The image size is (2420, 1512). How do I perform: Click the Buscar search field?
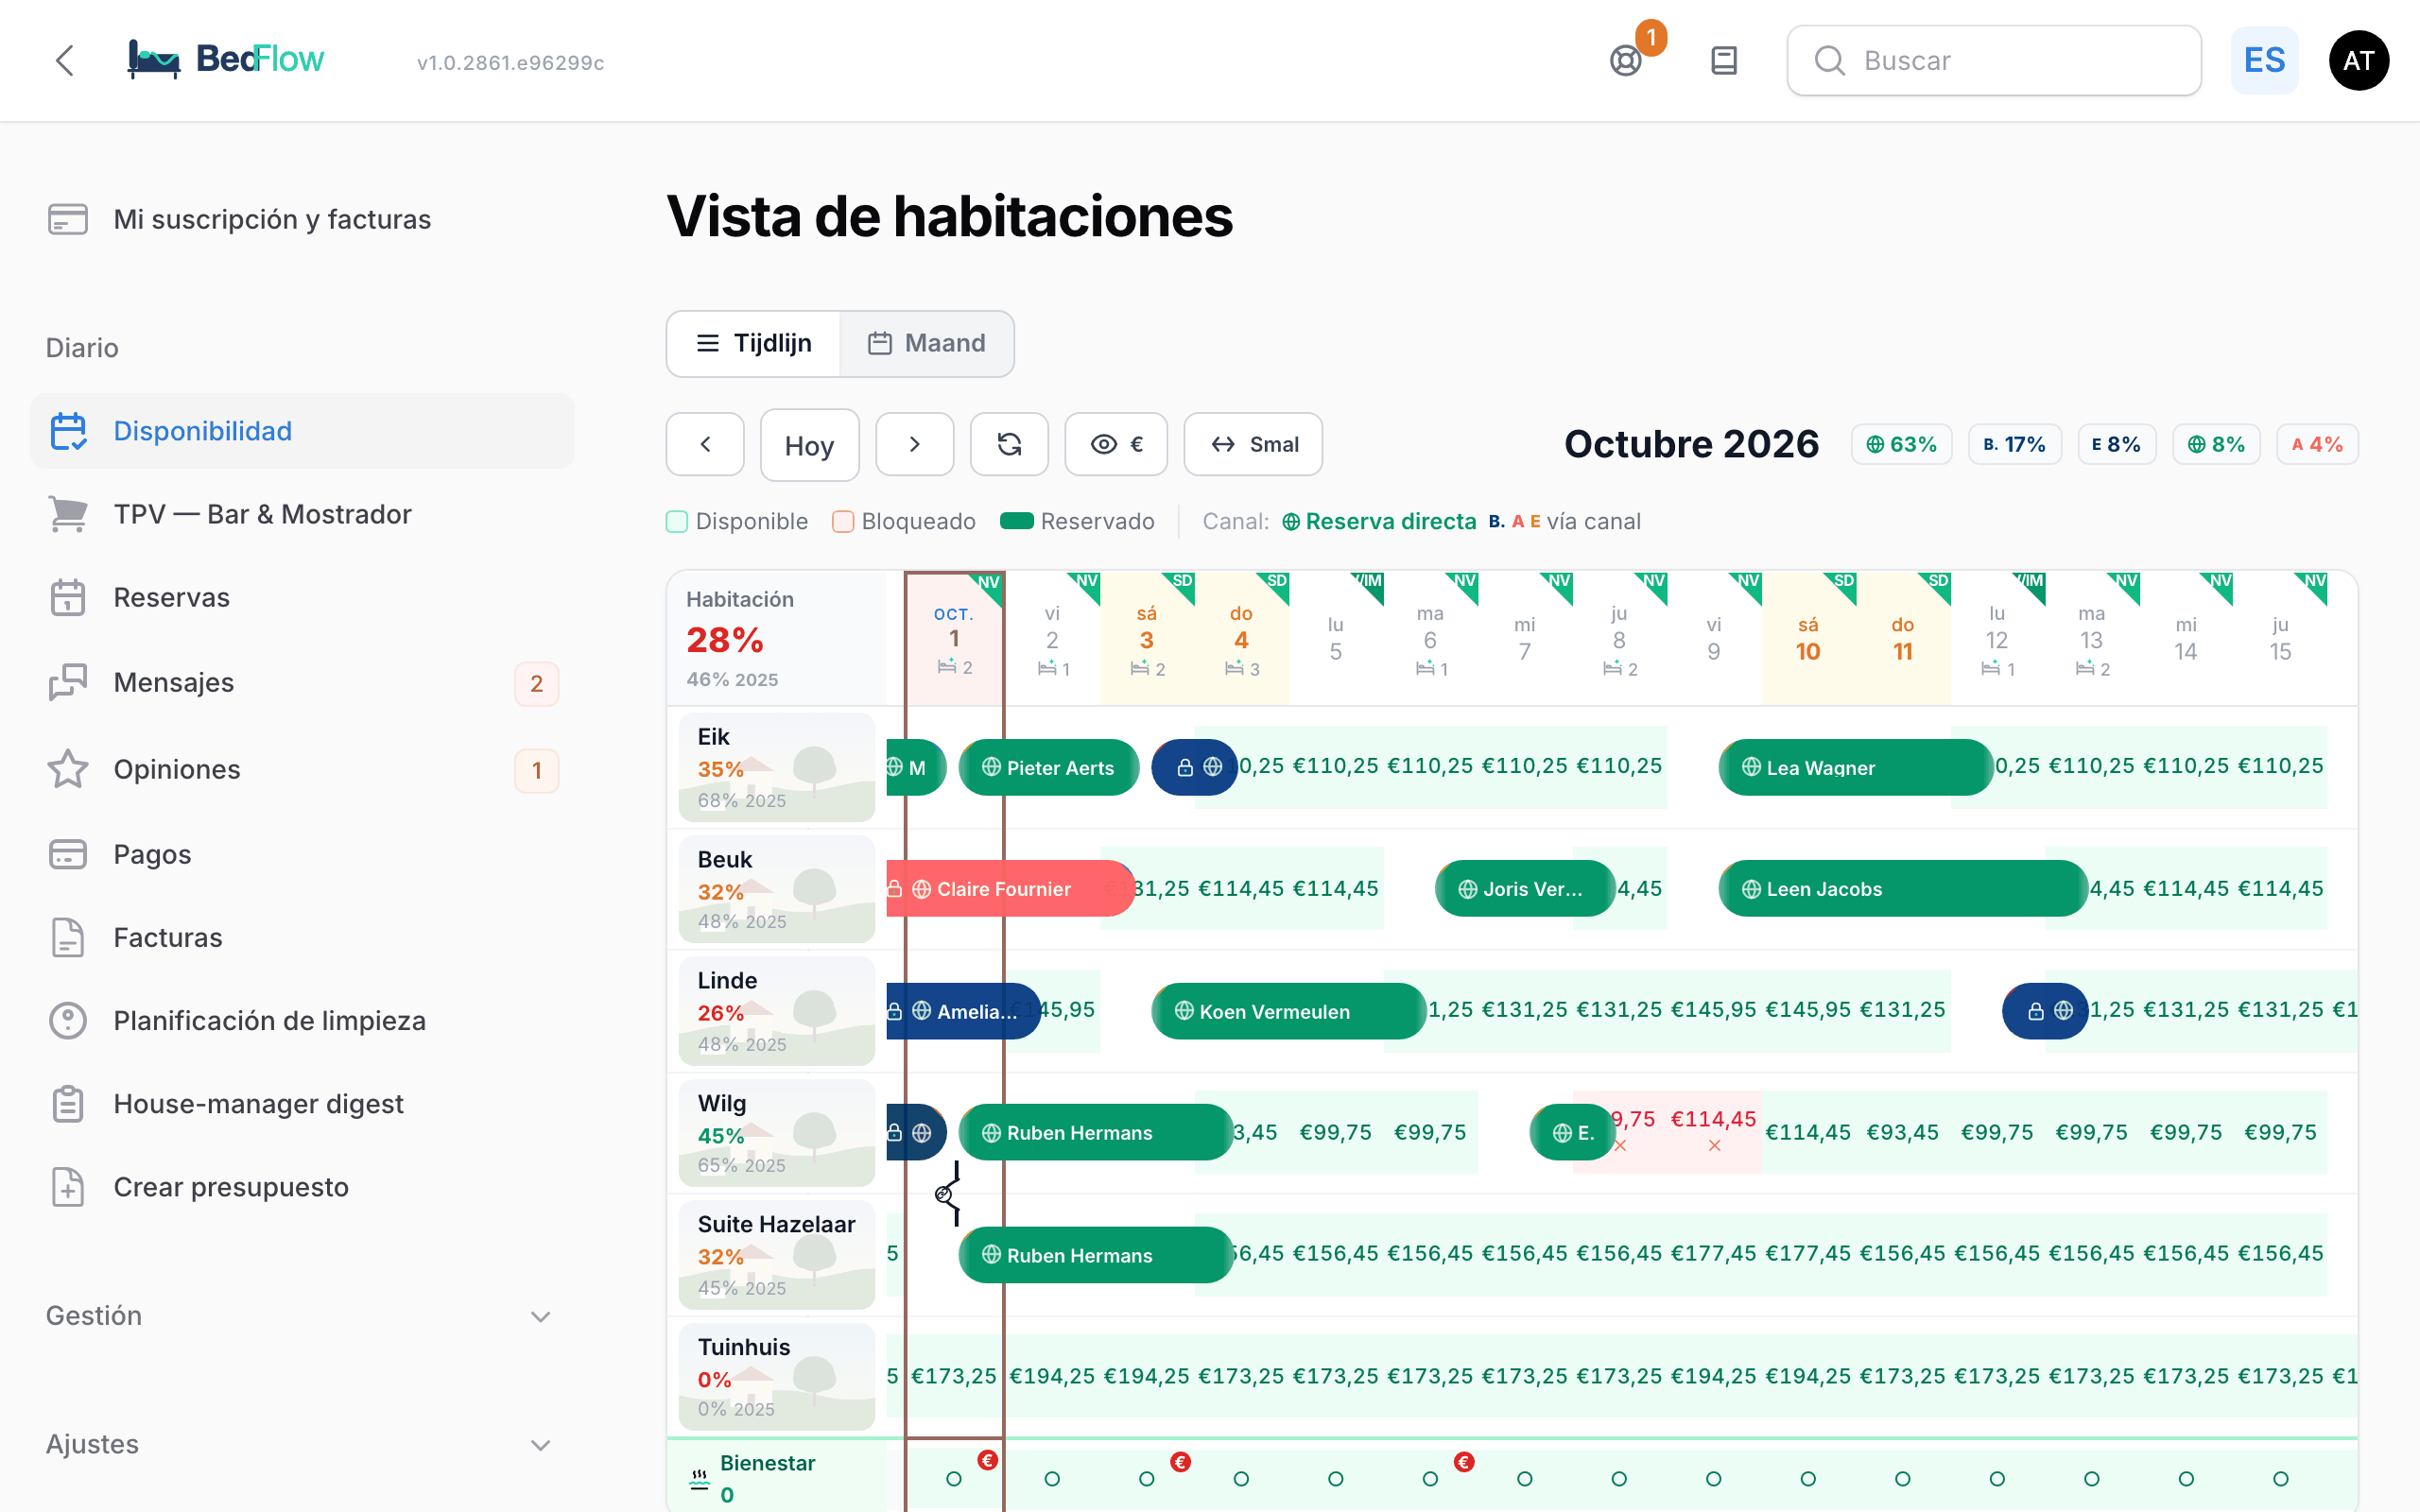pyautogui.click(x=1994, y=60)
